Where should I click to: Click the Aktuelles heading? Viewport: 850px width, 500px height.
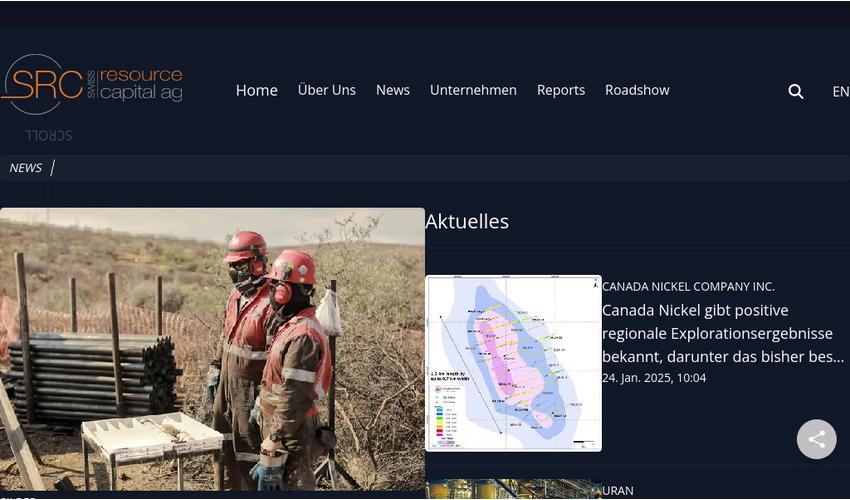coord(467,221)
